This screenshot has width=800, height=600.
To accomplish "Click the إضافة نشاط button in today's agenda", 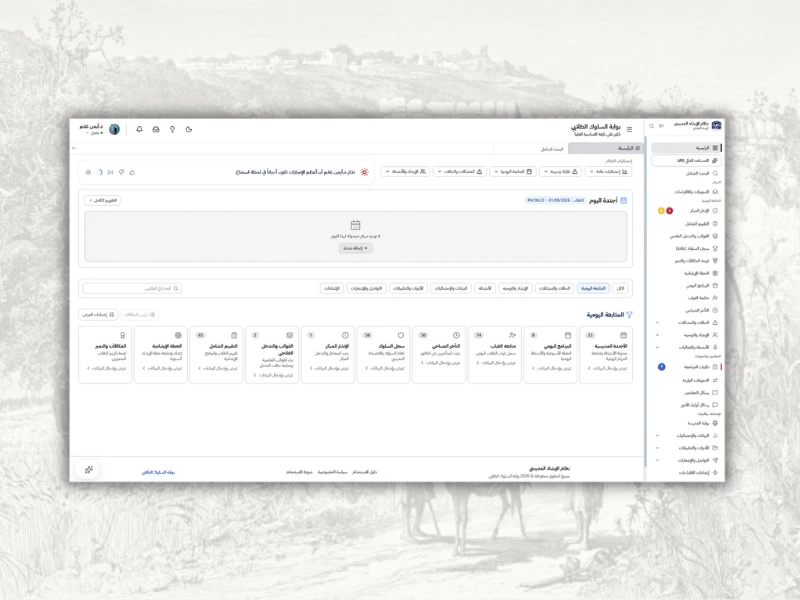I will pyautogui.click(x=356, y=248).
